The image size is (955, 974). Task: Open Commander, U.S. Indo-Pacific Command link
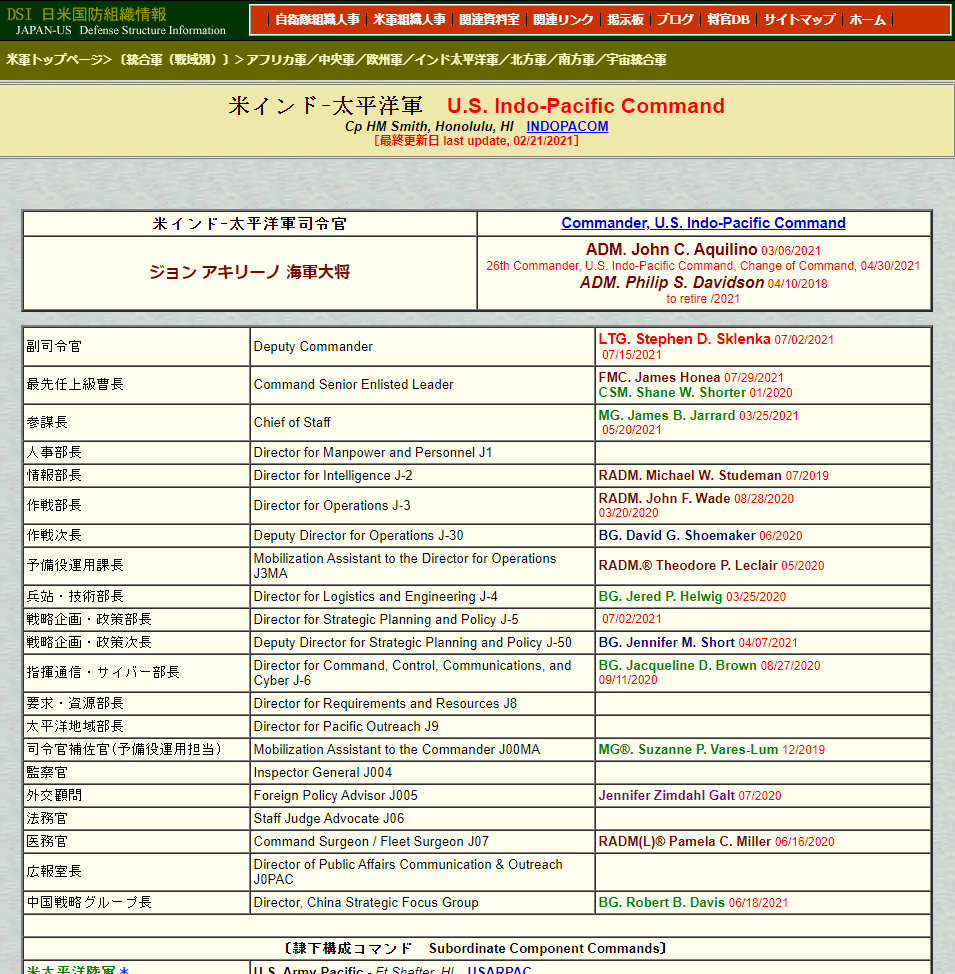coord(703,223)
